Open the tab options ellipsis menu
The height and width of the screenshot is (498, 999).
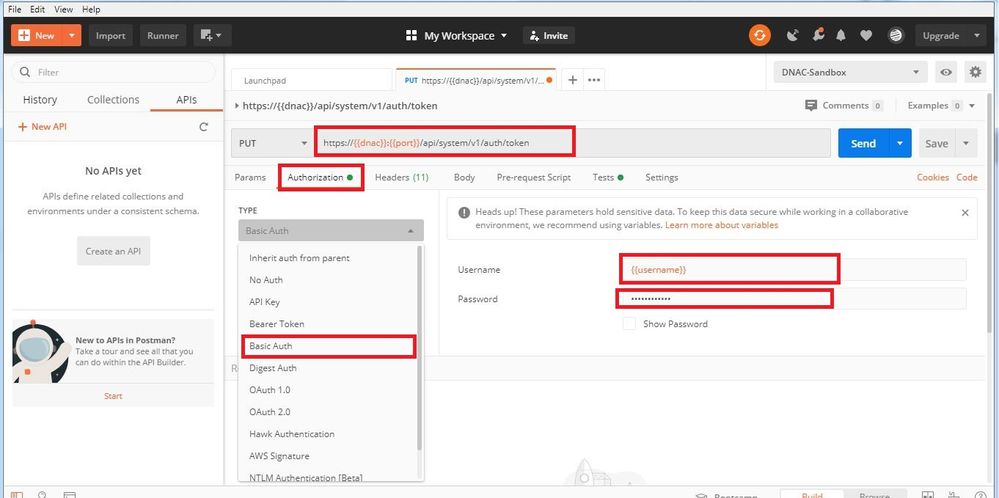[x=594, y=80]
